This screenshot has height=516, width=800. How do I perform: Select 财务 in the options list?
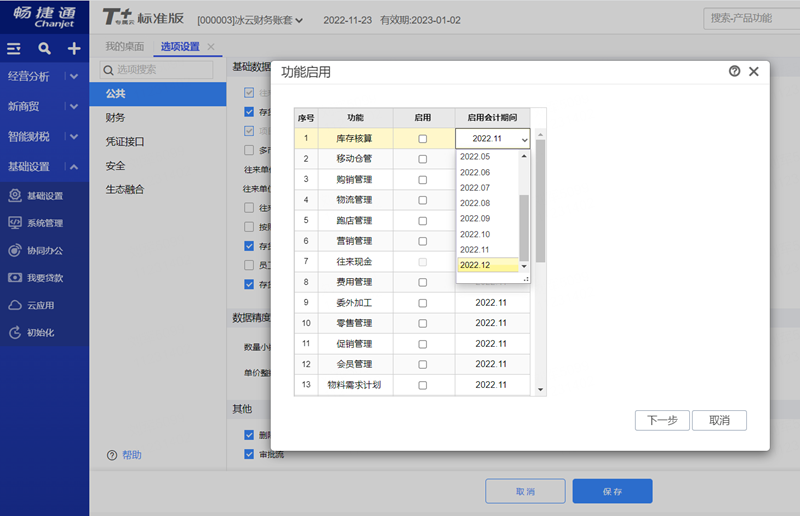pyautogui.click(x=116, y=117)
